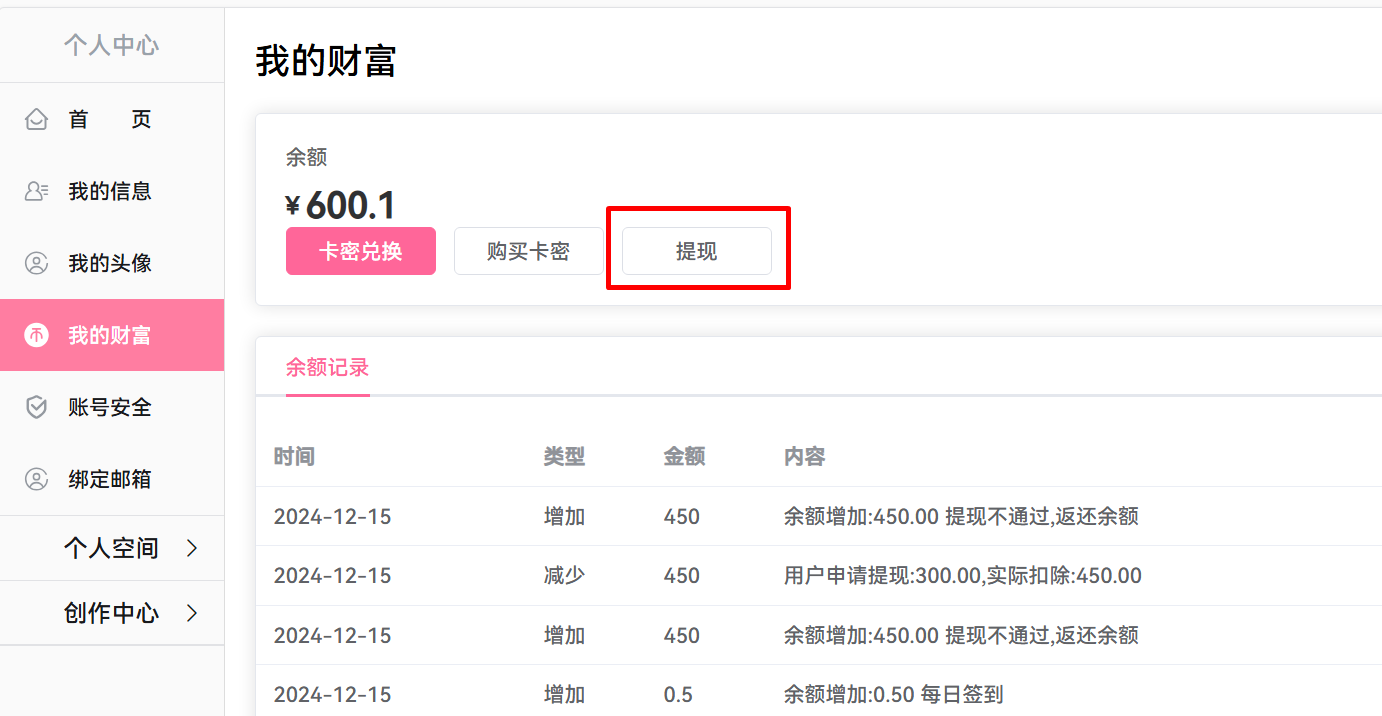Viewport: 1382px width, 716px height.
Task: Open the 我的头像 section
Action: pyautogui.click(x=109, y=262)
